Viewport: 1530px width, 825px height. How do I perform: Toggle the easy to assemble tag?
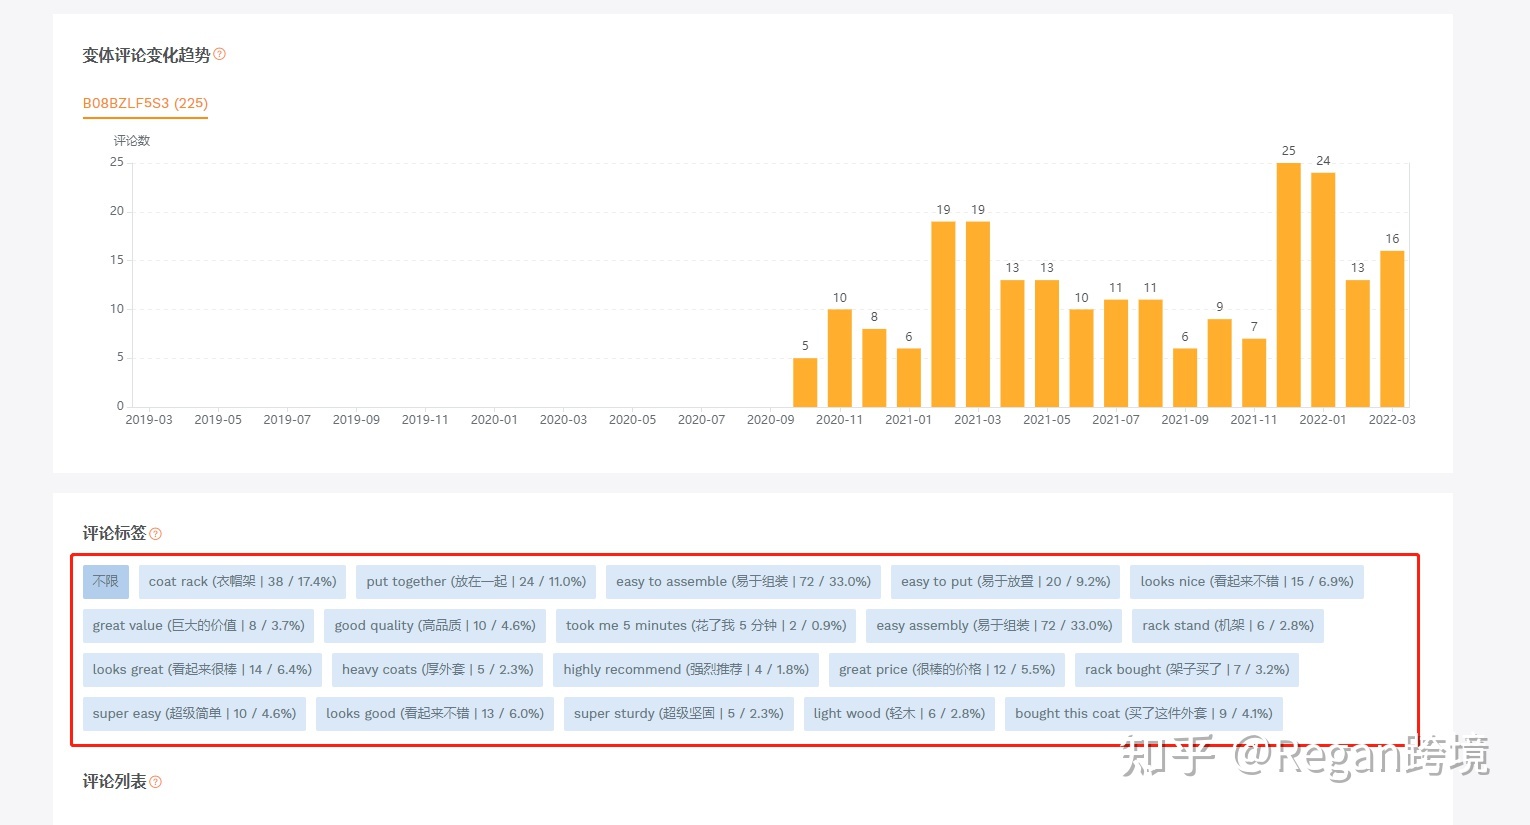point(743,582)
